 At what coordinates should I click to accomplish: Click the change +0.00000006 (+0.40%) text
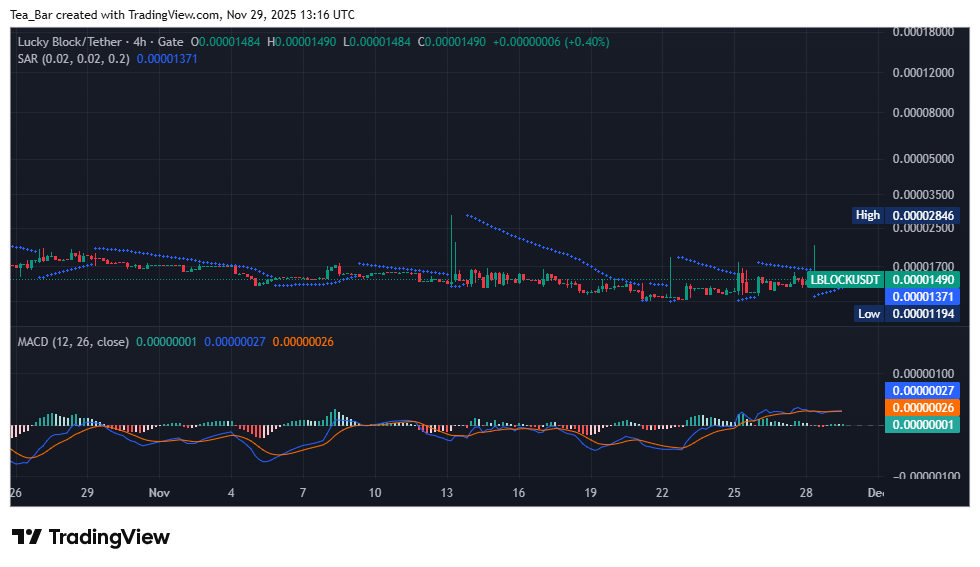coord(551,42)
